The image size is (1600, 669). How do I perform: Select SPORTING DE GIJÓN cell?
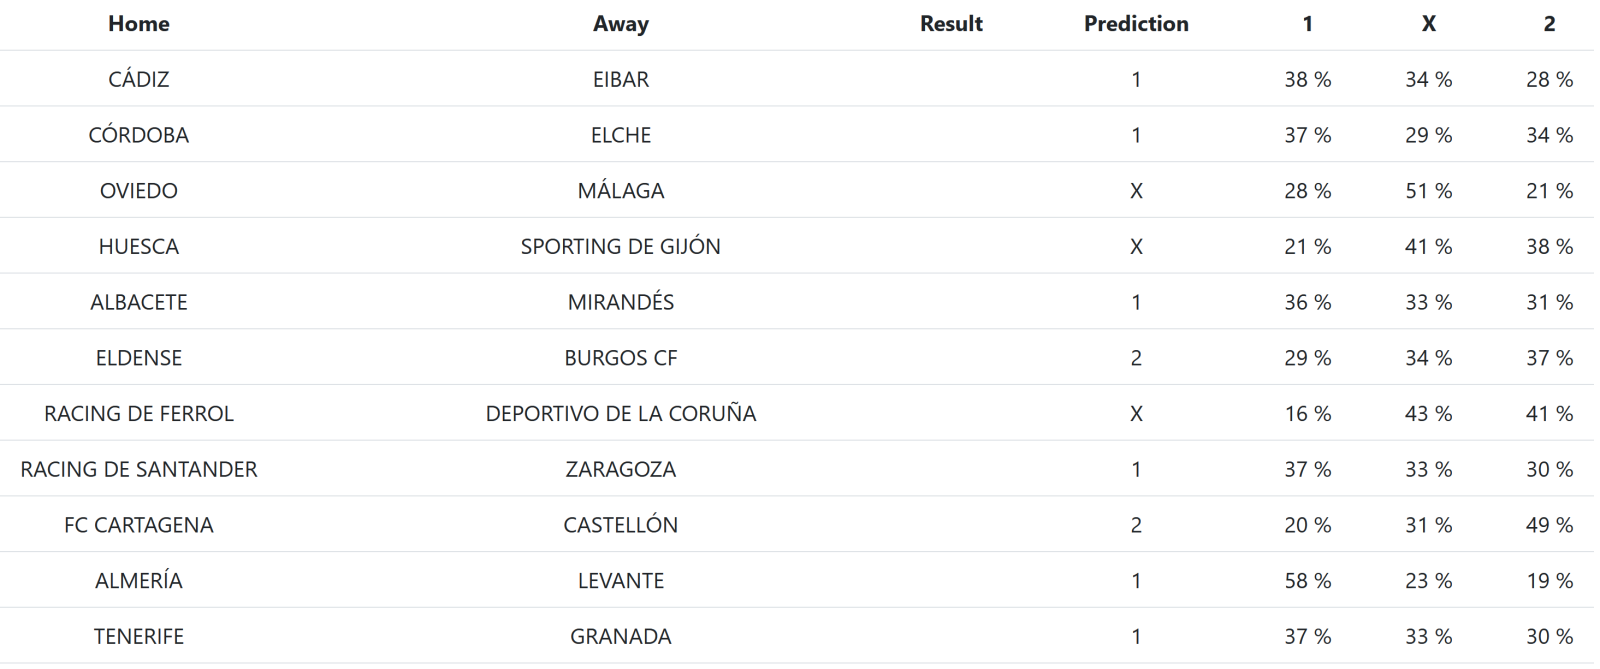point(620,246)
